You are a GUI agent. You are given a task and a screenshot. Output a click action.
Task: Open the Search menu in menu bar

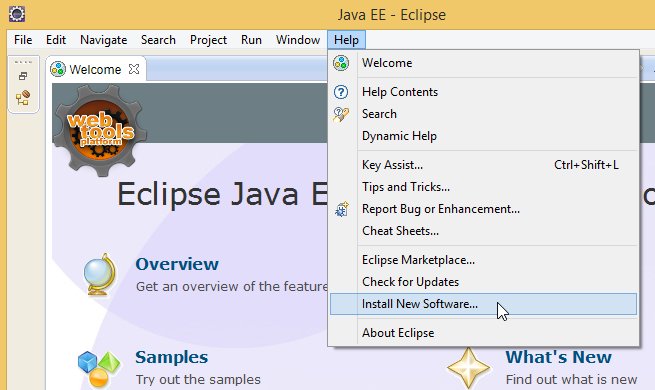[x=158, y=40]
